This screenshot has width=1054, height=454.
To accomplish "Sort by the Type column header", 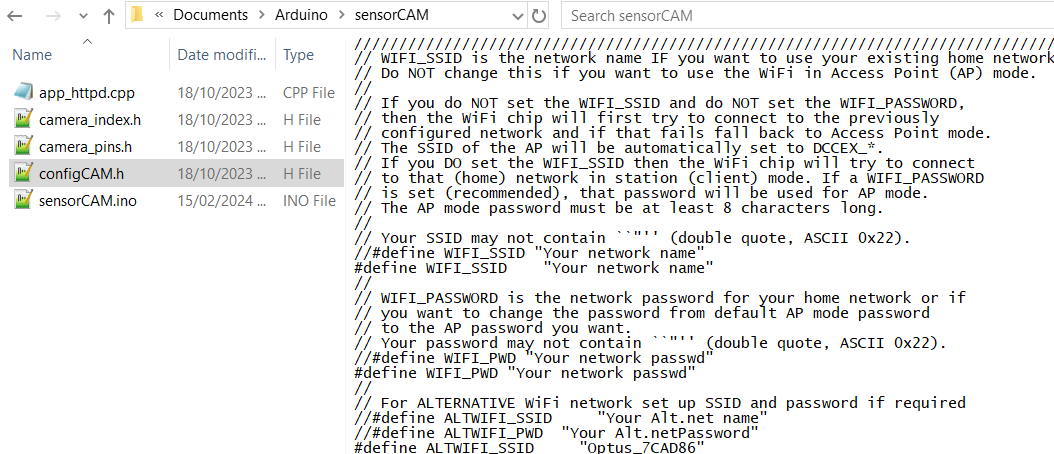I will click(x=298, y=55).
